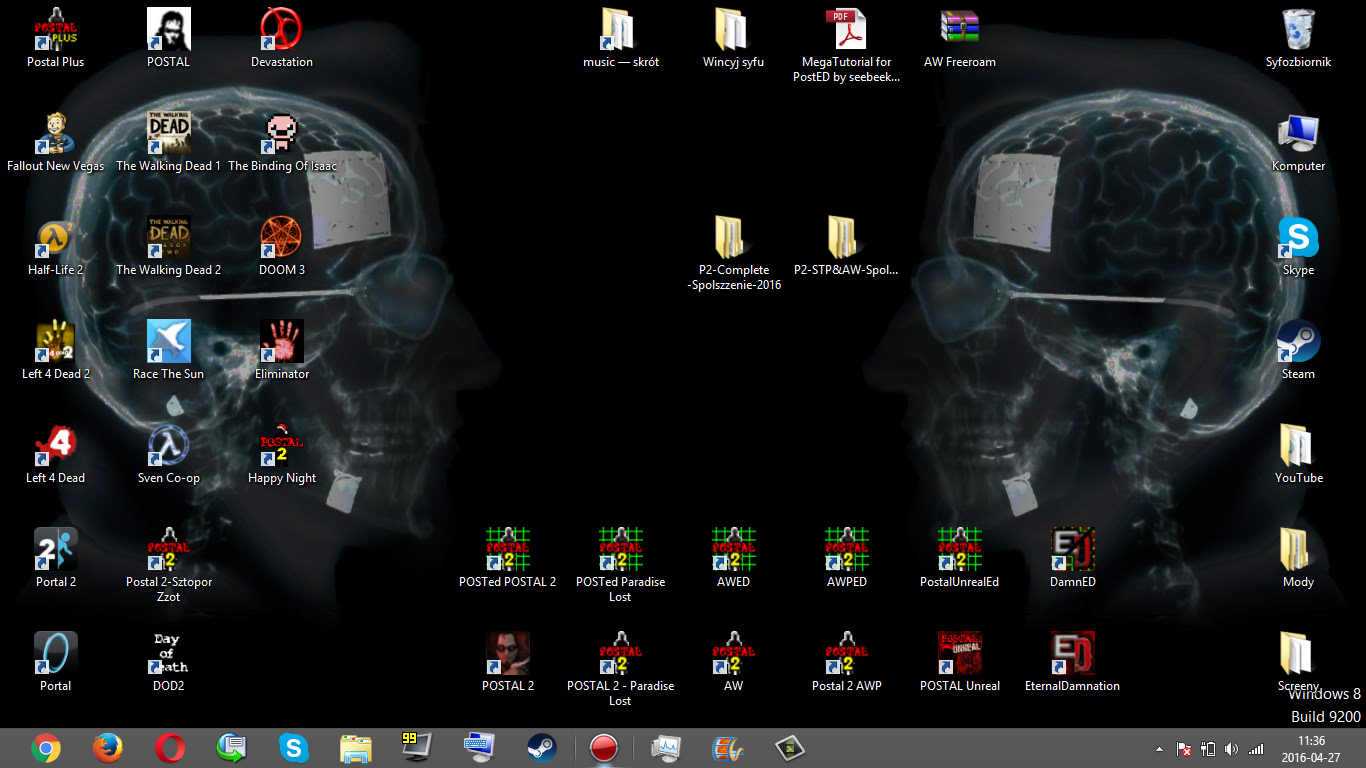Viewport: 1366px width, 768px height.
Task: Click the Skype desktop shortcut
Action: pyautogui.click(x=1299, y=246)
